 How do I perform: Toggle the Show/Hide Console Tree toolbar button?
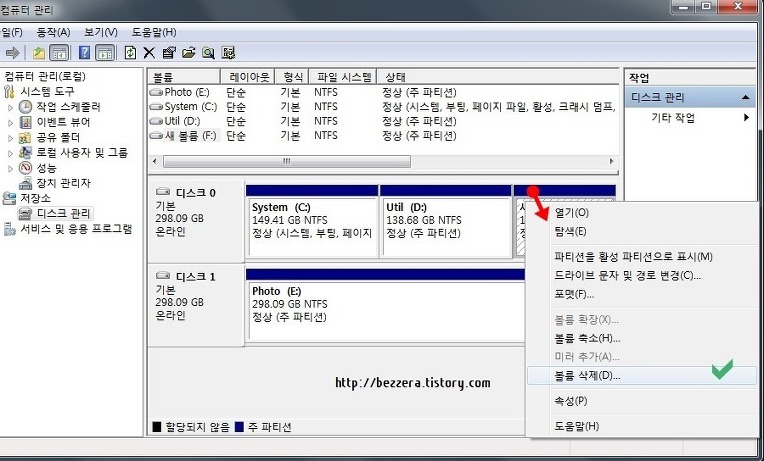[59, 53]
